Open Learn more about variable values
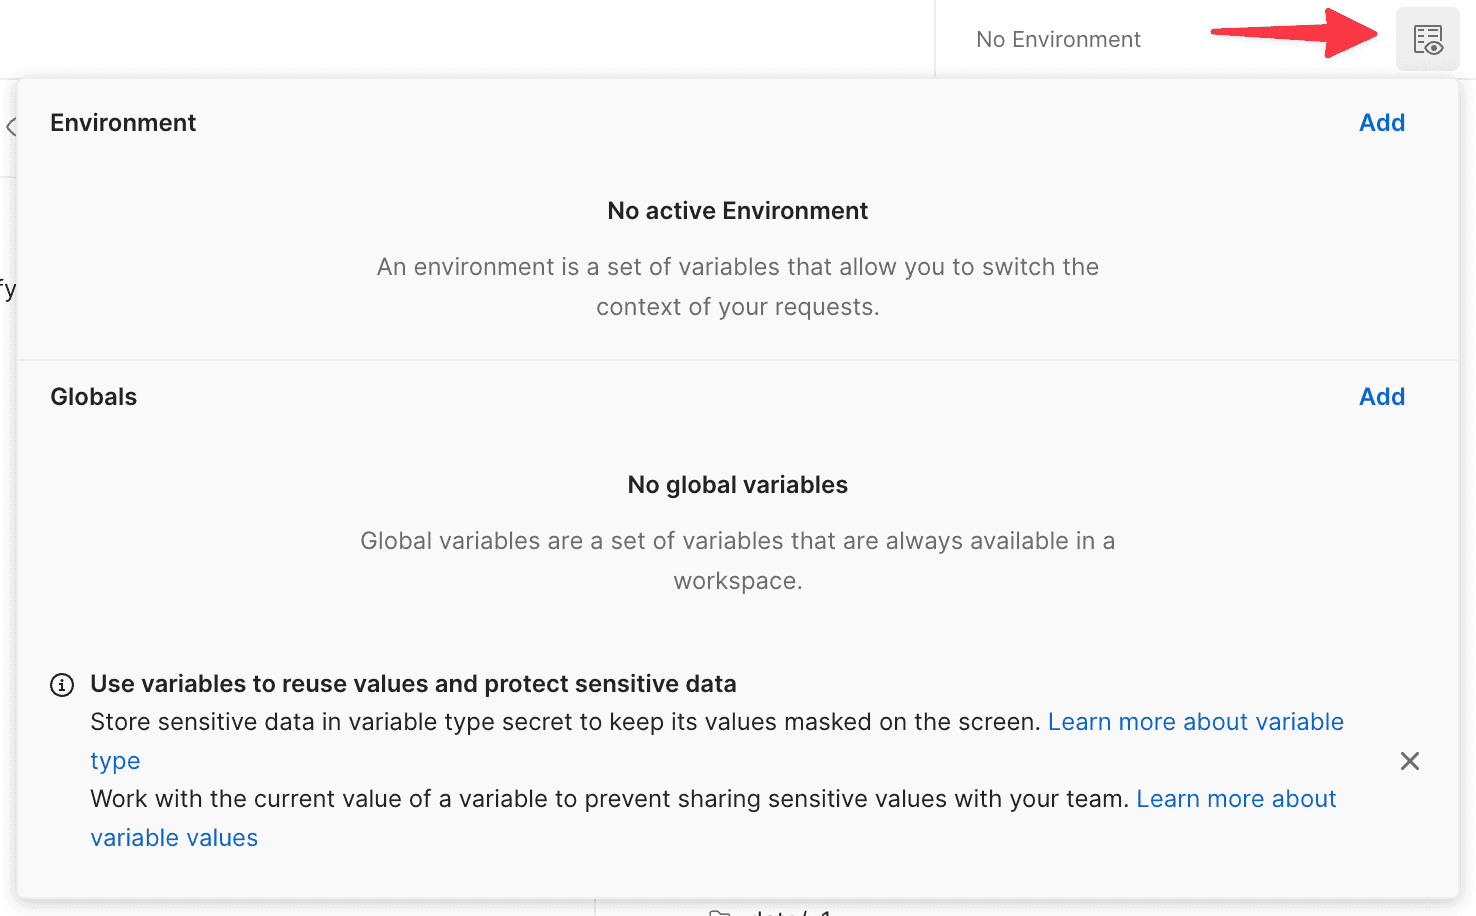The width and height of the screenshot is (1476, 916). (1236, 798)
